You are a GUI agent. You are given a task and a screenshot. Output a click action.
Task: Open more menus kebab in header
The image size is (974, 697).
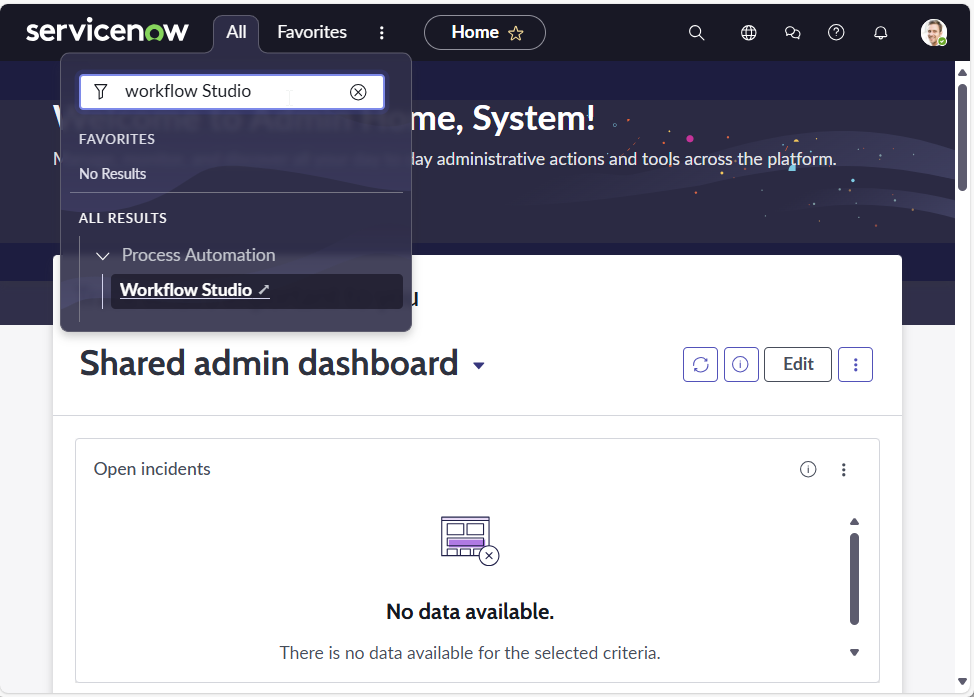[x=381, y=33]
